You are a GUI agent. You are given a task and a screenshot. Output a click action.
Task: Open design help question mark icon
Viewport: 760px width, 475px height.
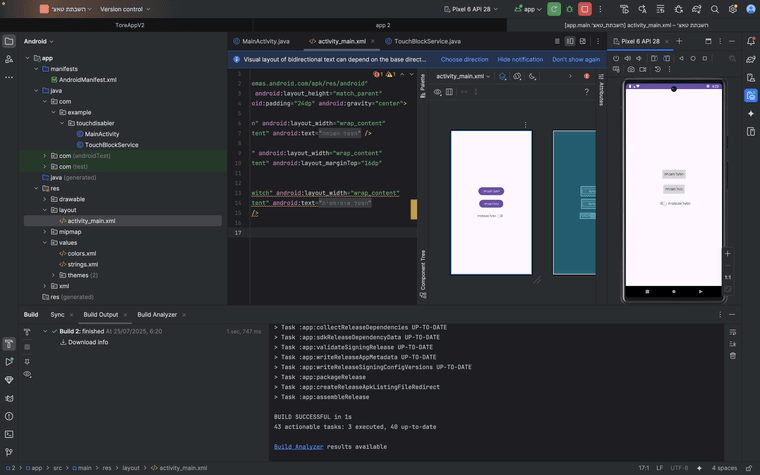click(x=586, y=92)
